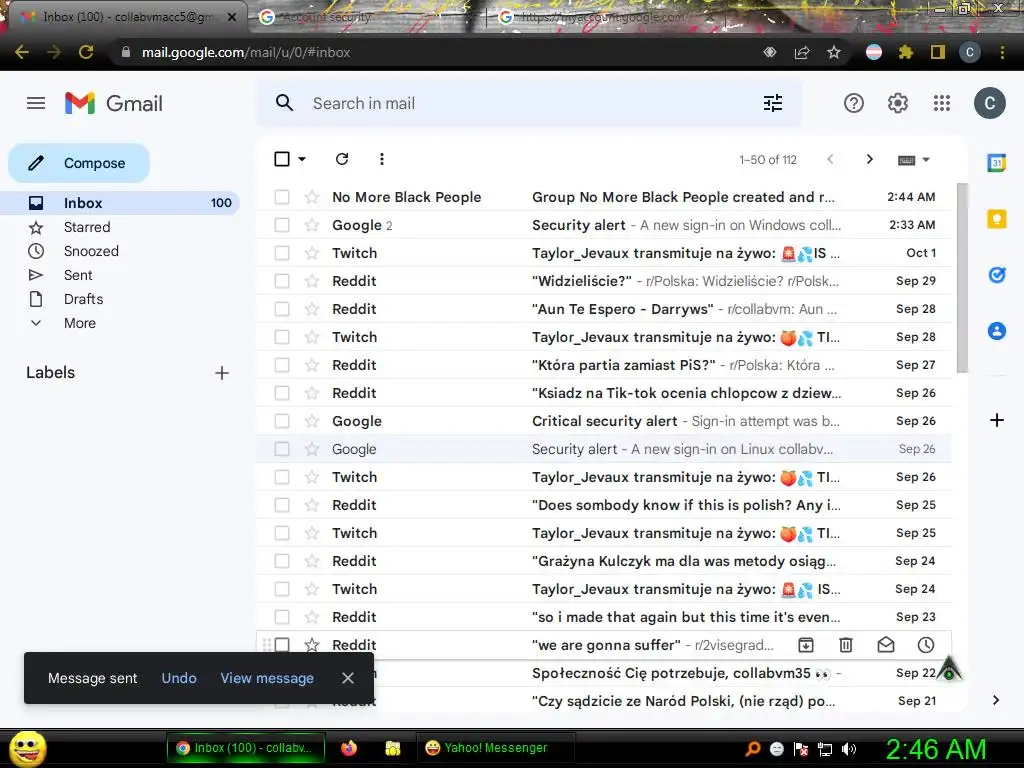The height and width of the screenshot is (768, 1024).
Task: Show the side panel collapse chevron
Action: pyautogui.click(x=996, y=700)
